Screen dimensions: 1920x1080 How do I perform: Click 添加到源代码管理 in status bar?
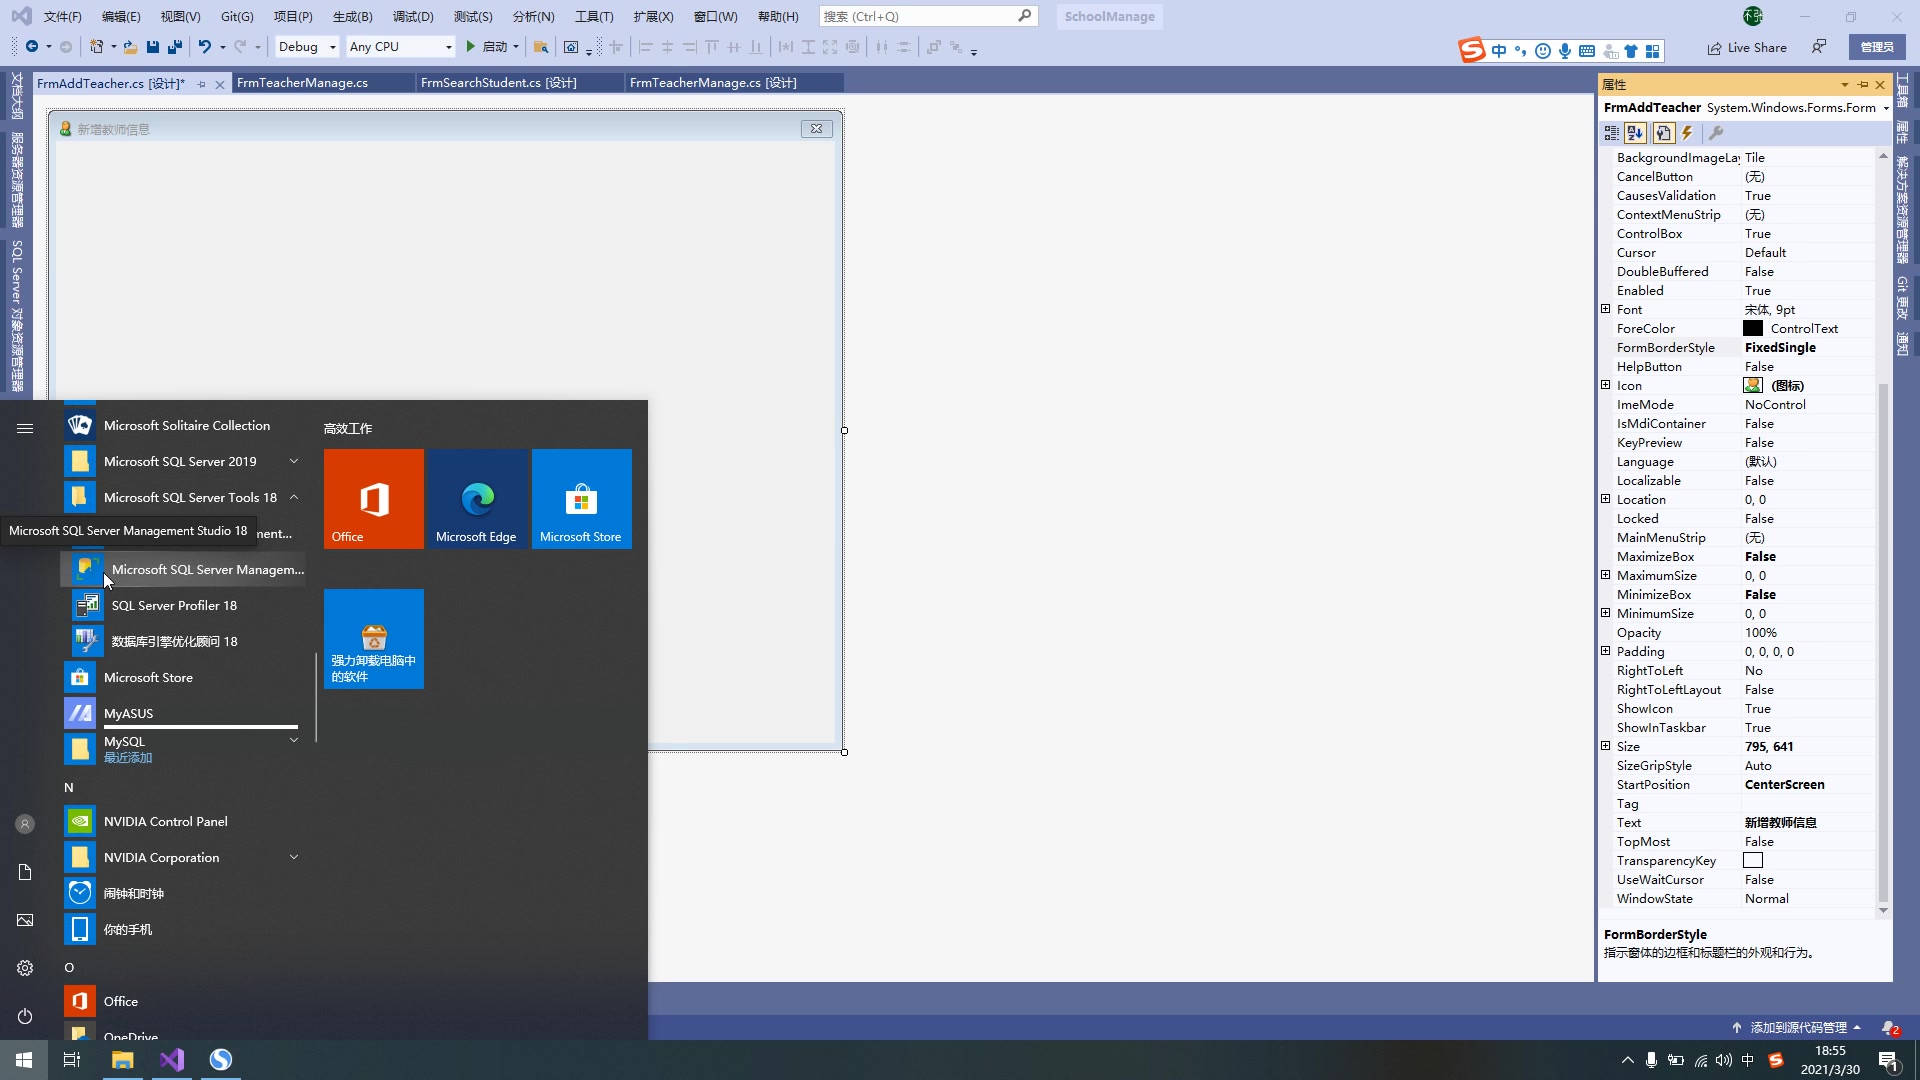point(1798,1028)
